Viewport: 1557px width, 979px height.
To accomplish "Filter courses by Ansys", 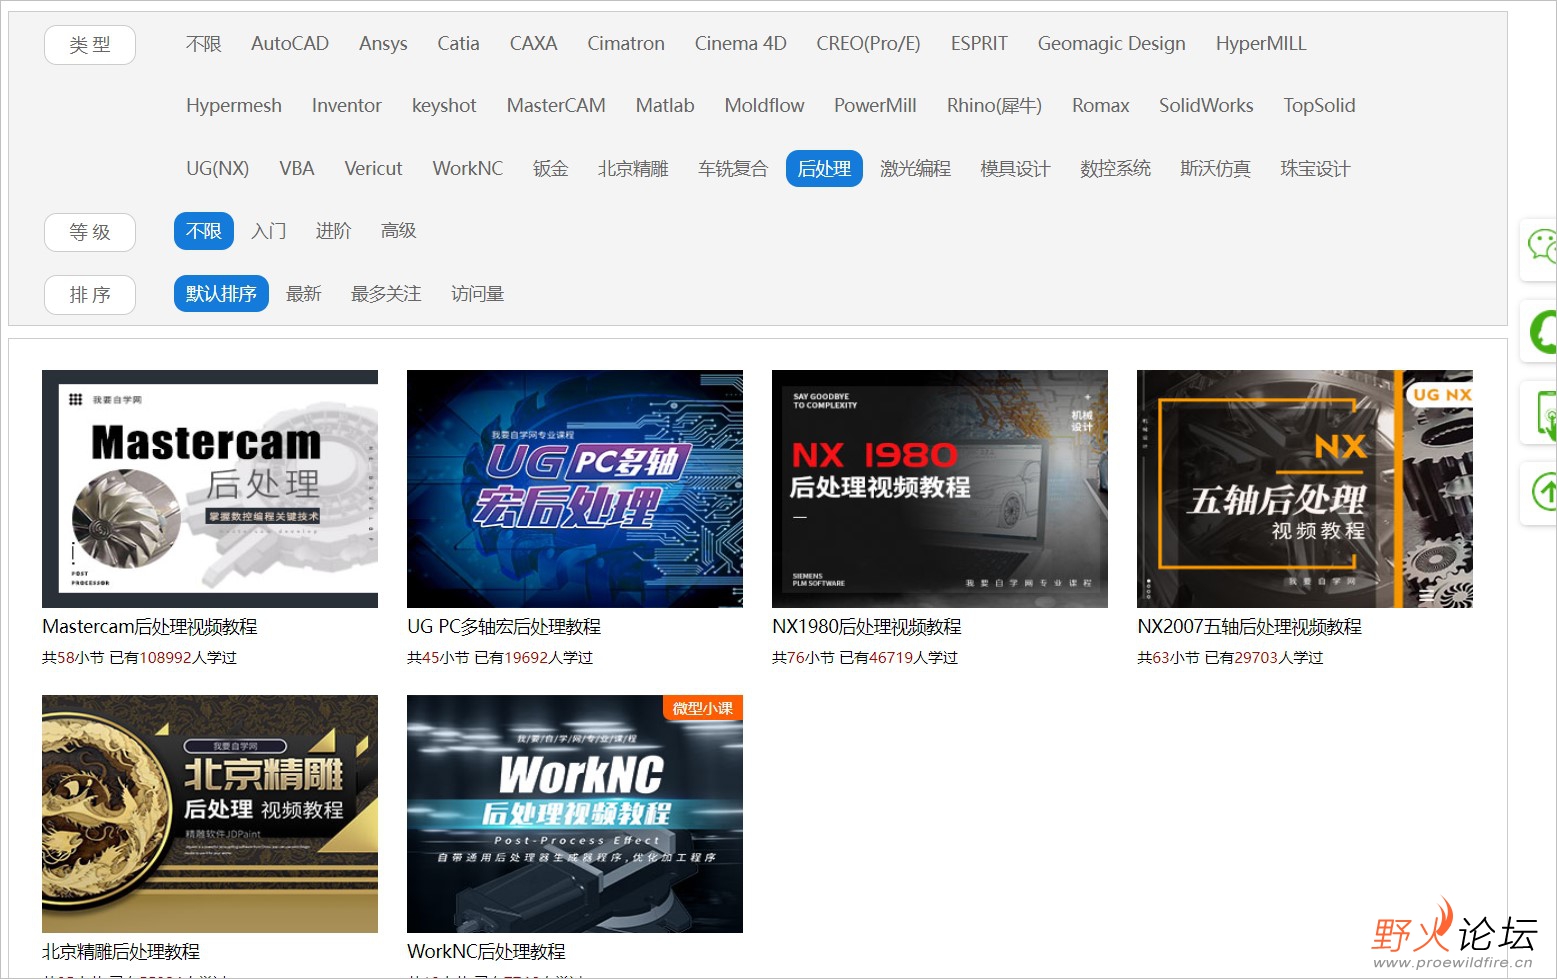I will [x=383, y=44].
